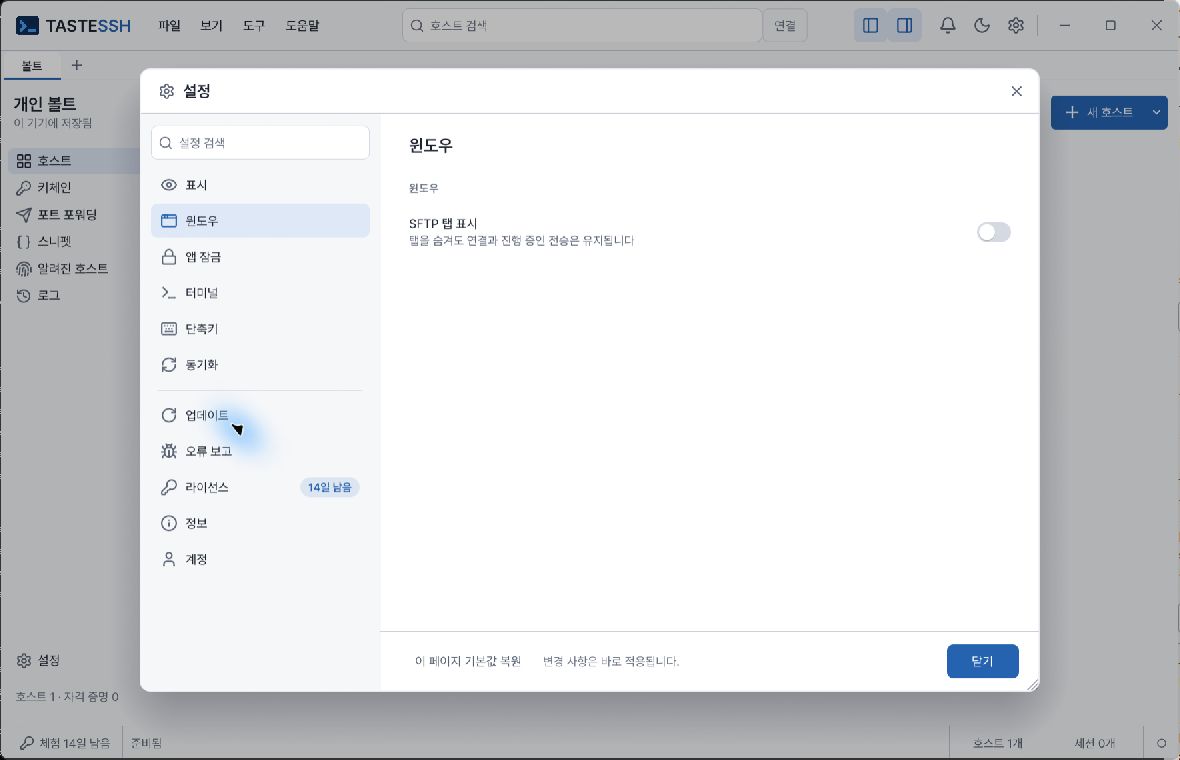
Task: Open 로그 in the vault sidebar
Action: (x=74, y=296)
